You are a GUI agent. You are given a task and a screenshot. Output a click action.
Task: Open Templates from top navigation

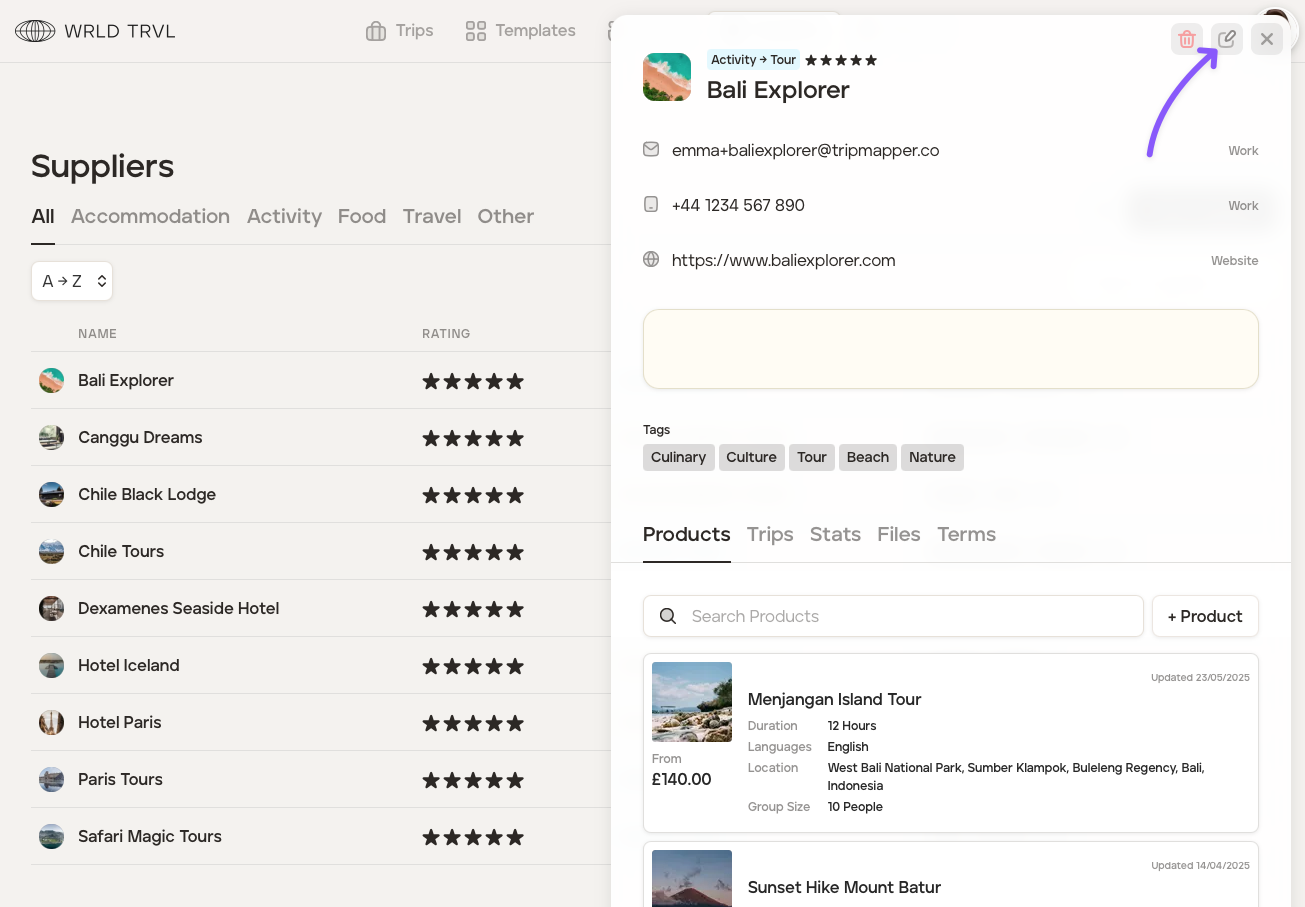point(521,31)
